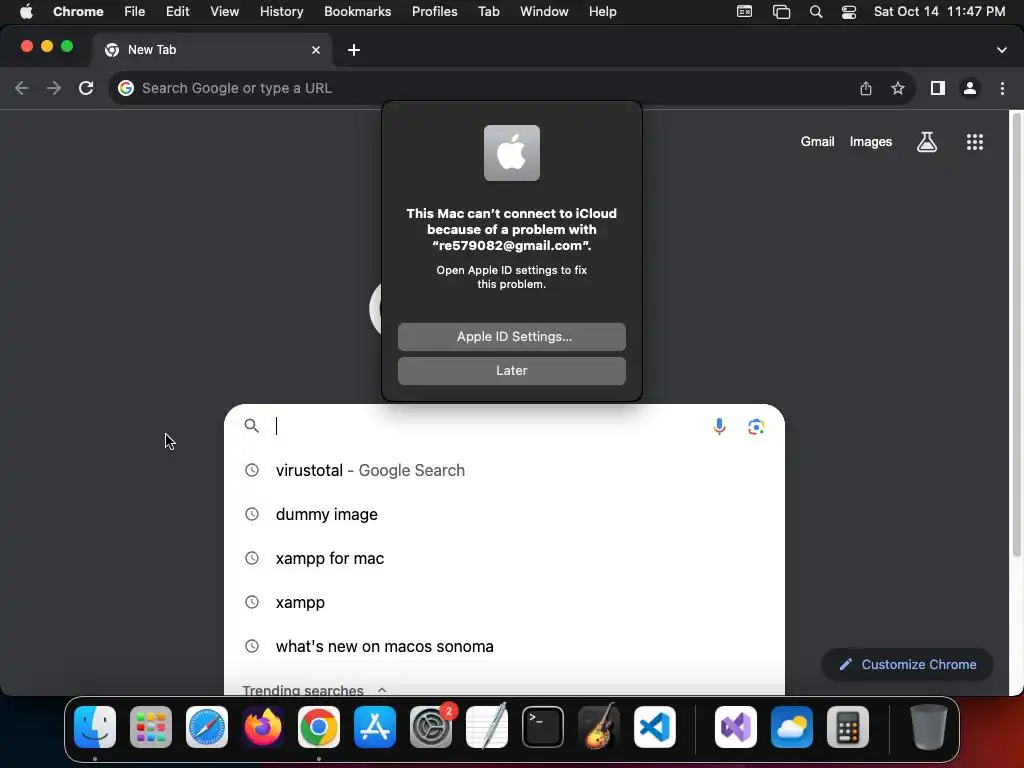1024x768 pixels.
Task: Open TextEdit from the Dock
Action: pyautogui.click(x=487, y=727)
